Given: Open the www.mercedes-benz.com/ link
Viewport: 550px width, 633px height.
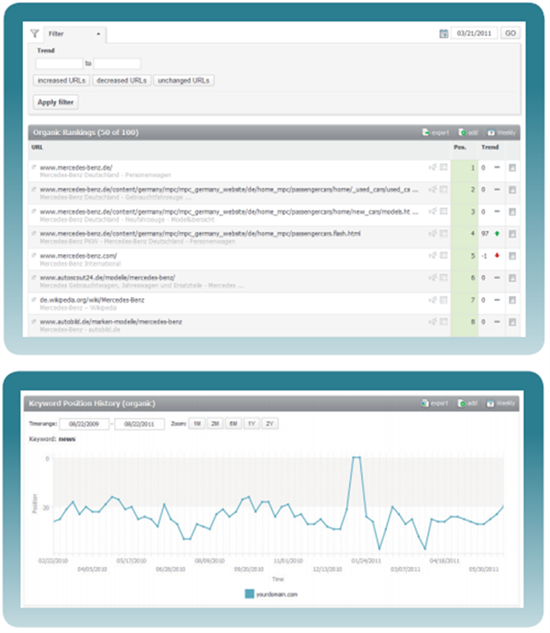Looking at the screenshot, I should pyautogui.click(x=78, y=256).
